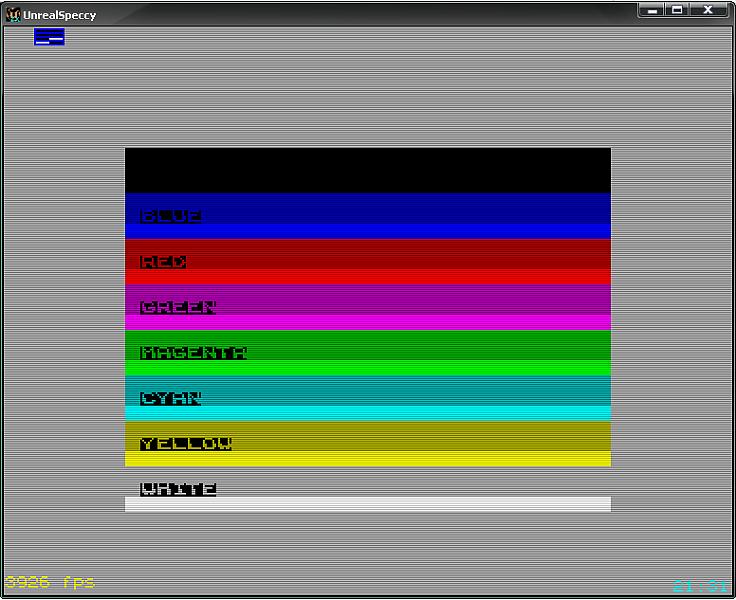Viewport: 736px width, 600px height.
Task: Click the bright white stripe at bottom
Action: [x=367, y=504]
